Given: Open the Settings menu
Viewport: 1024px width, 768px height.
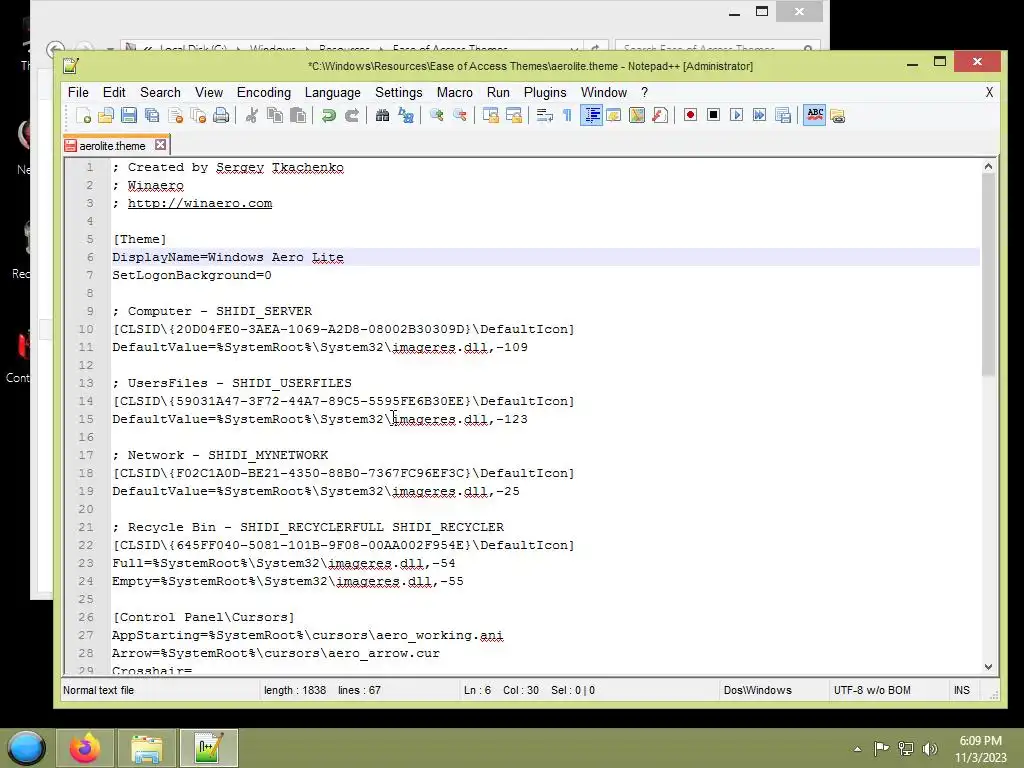Looking at the screenshot, I should tap(398, 93).
